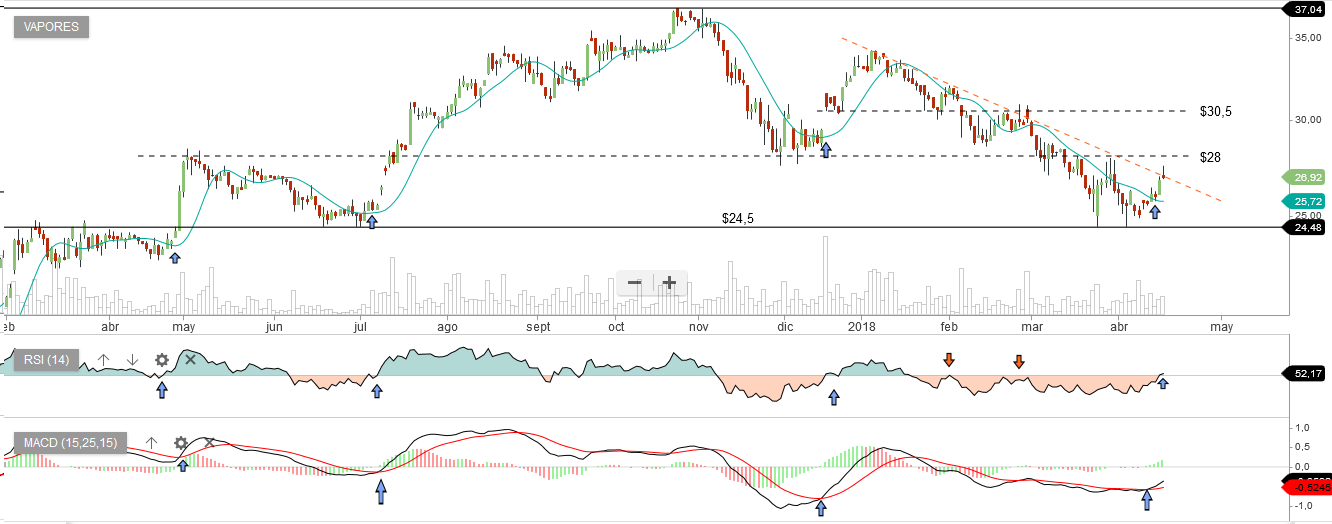
Task: Click the mar label on time axis
Action: pos(1033,326)
